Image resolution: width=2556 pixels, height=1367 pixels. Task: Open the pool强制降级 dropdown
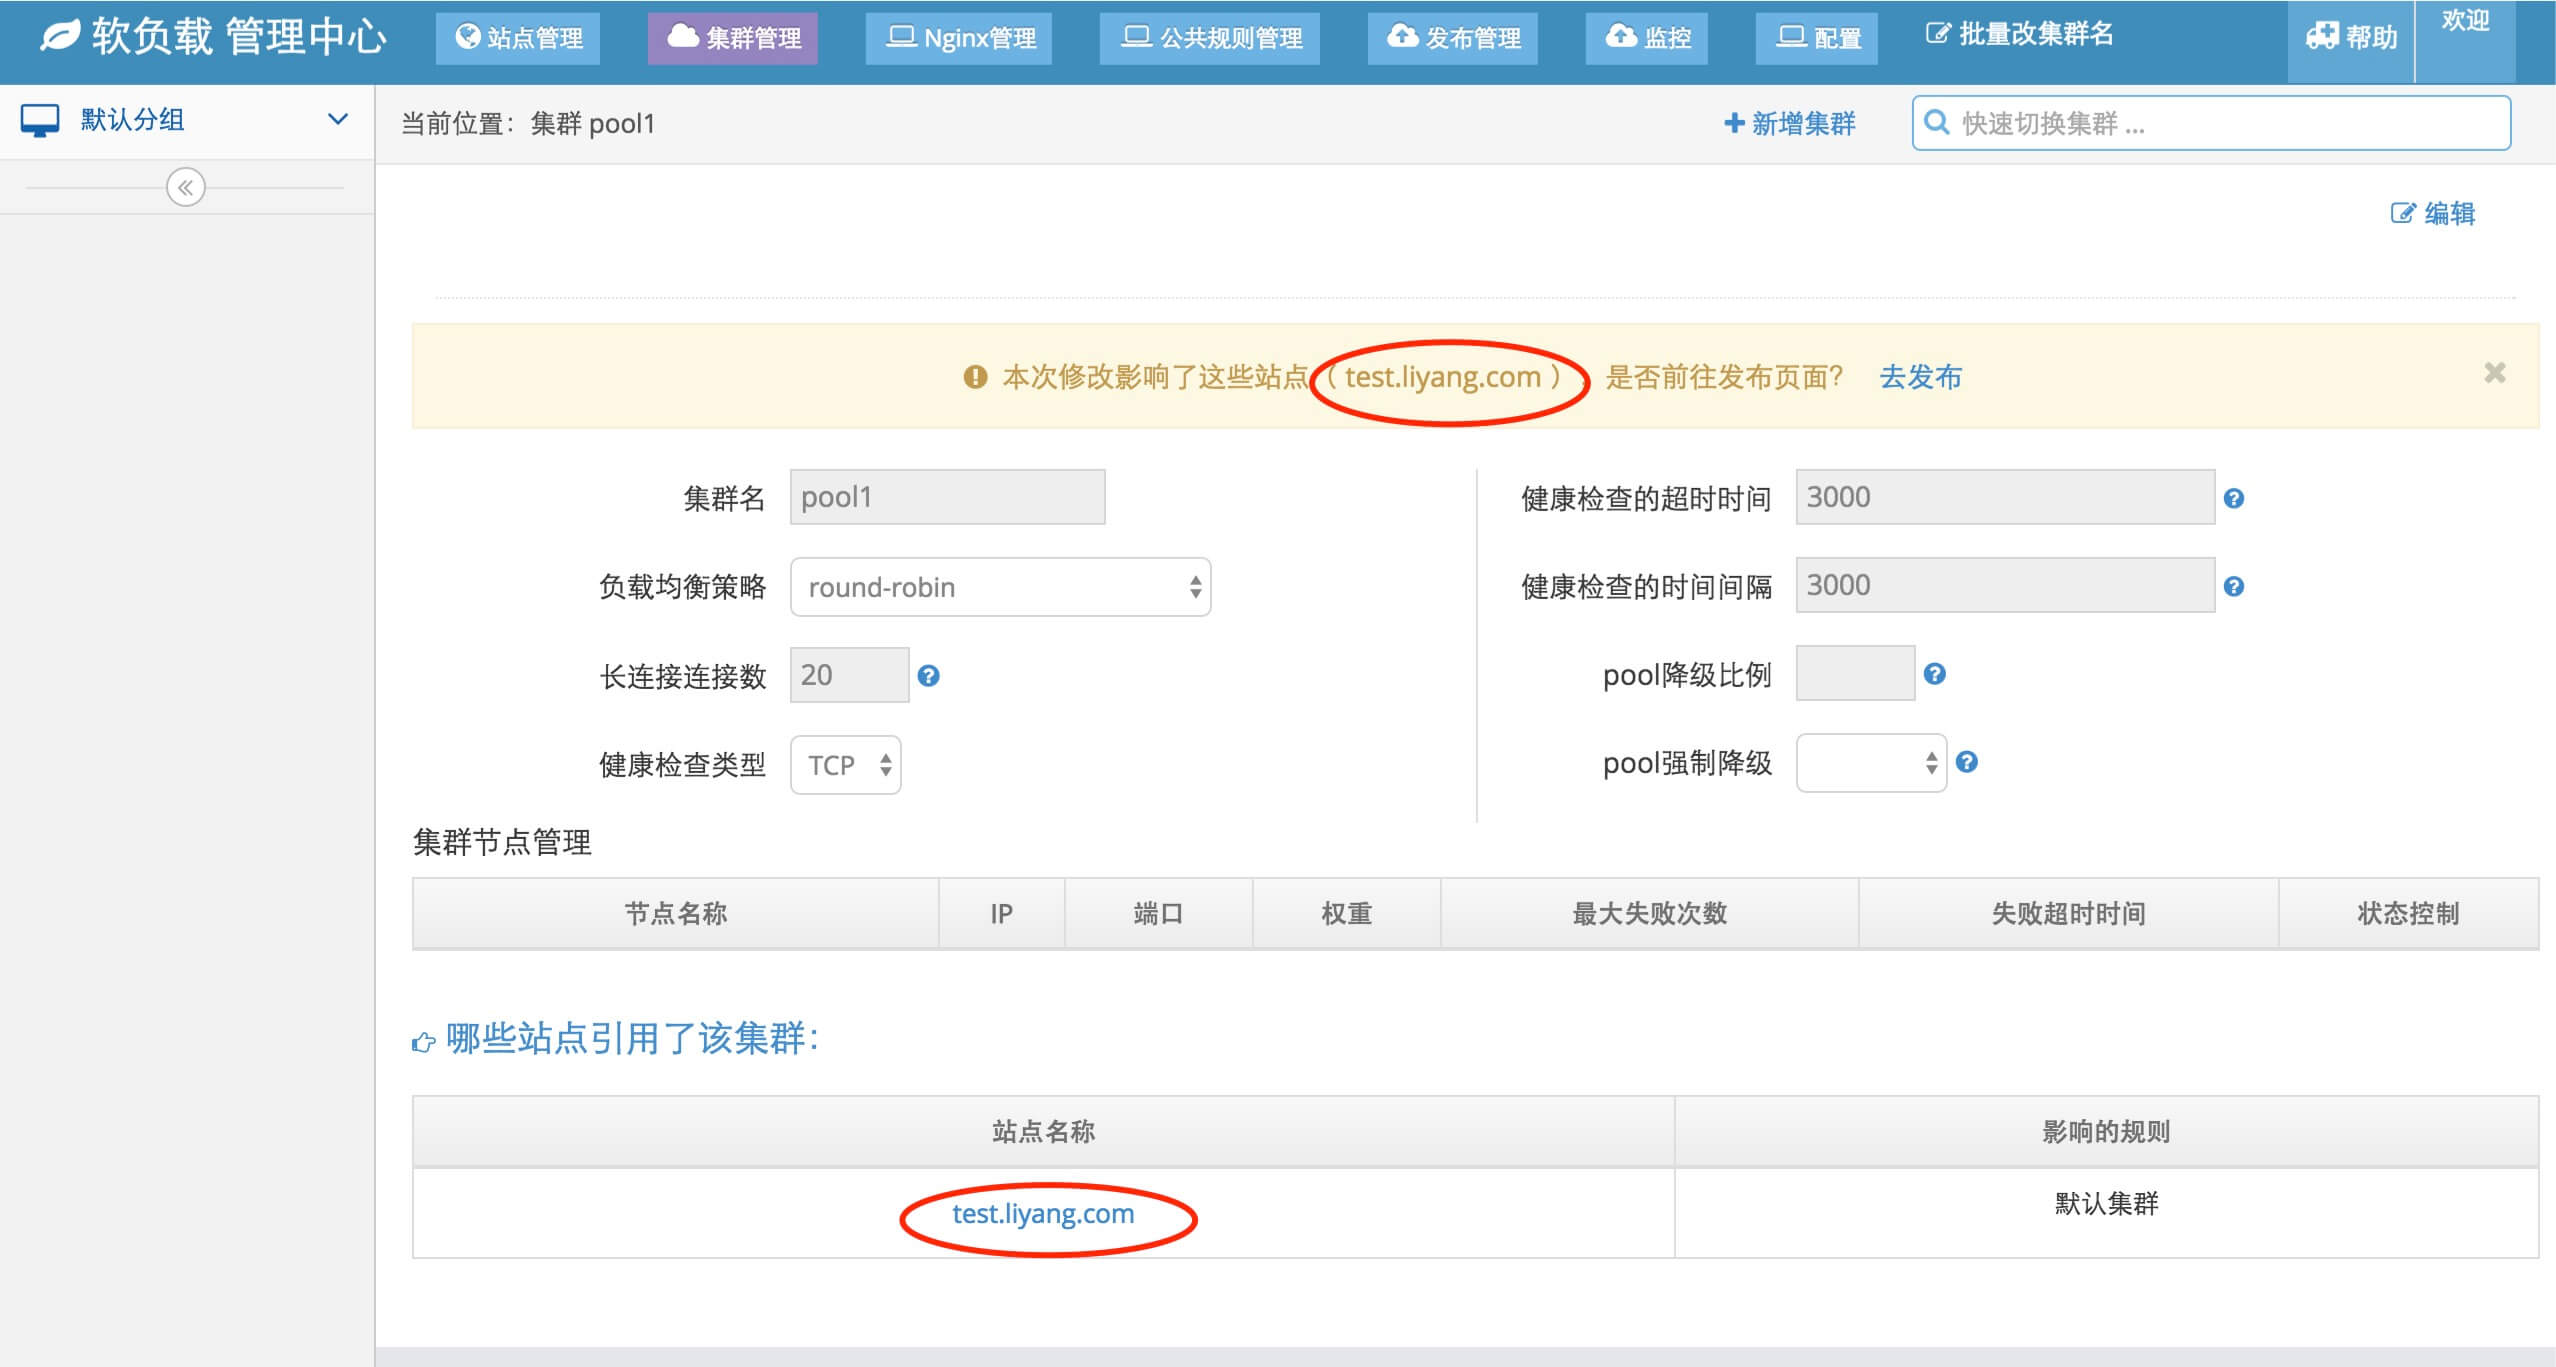pyautogui.click(x=1872, y=763)
